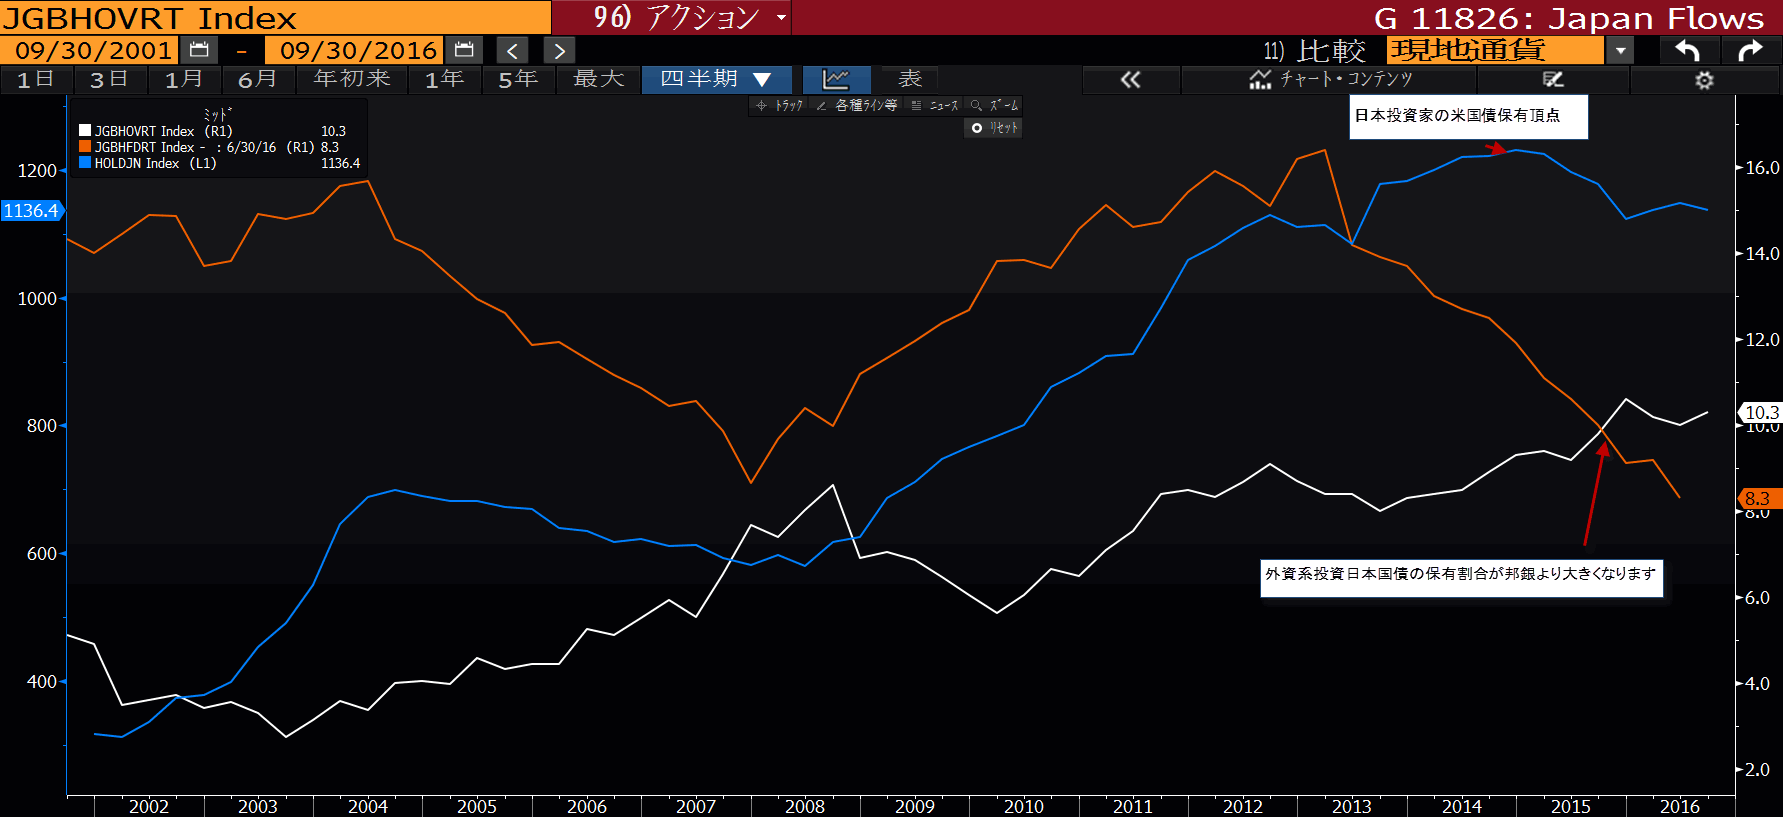Click 8.3 right axis value marker

point(1759,498)
